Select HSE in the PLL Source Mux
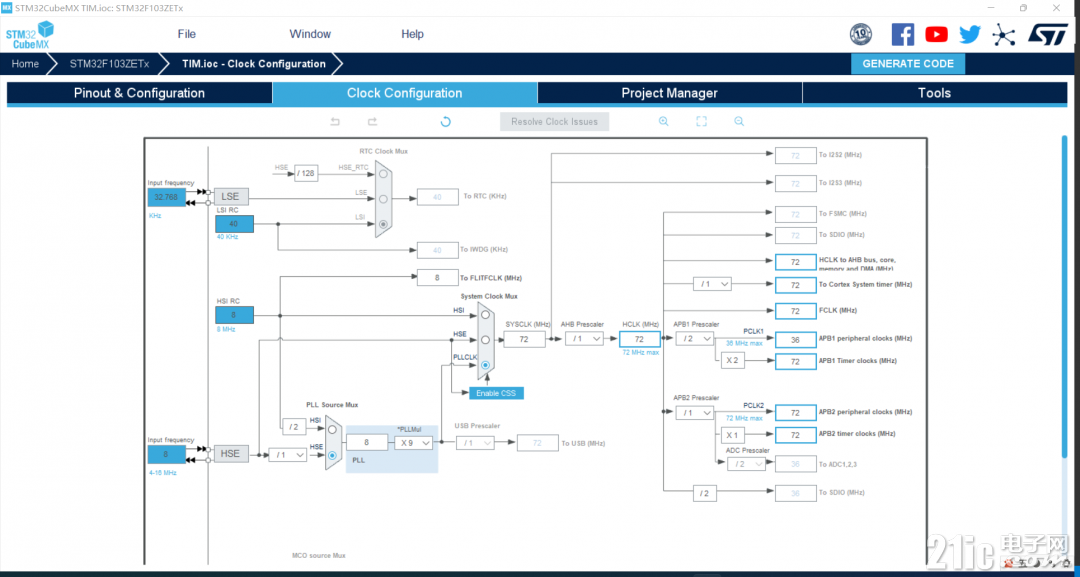This screenshot has width=1080, height=577. (x=332, y=455)
